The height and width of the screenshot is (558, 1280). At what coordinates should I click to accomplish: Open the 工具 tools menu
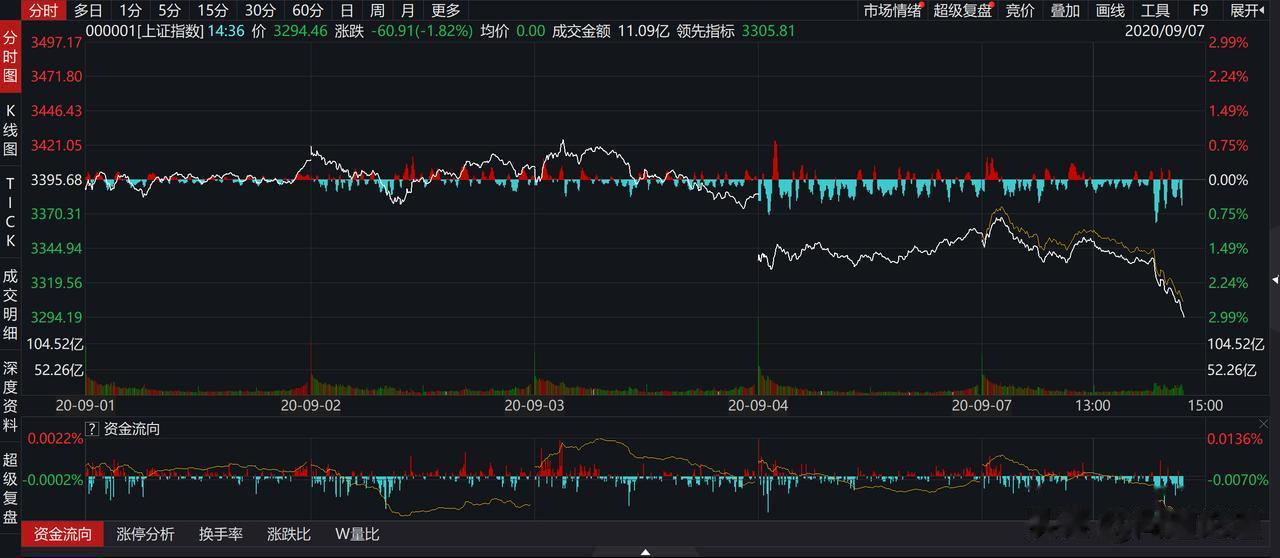point(1155,11)
